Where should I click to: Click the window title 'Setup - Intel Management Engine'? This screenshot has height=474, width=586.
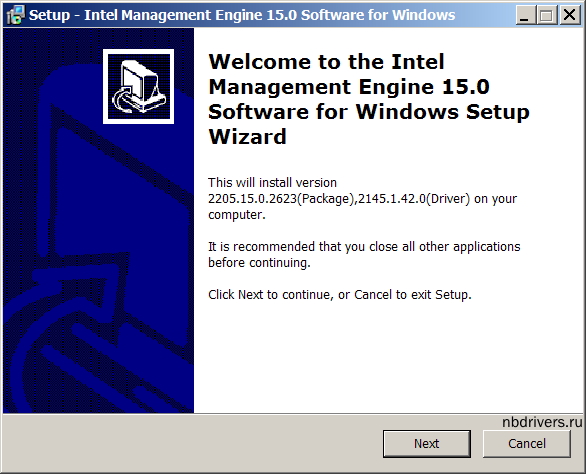pos(242,15)
